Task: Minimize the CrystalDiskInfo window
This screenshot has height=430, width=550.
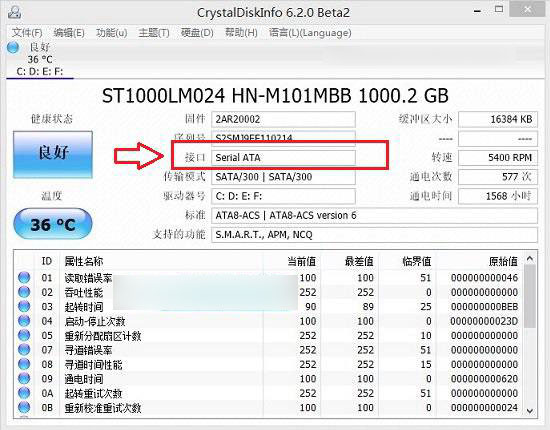Action: click(477, 11)
